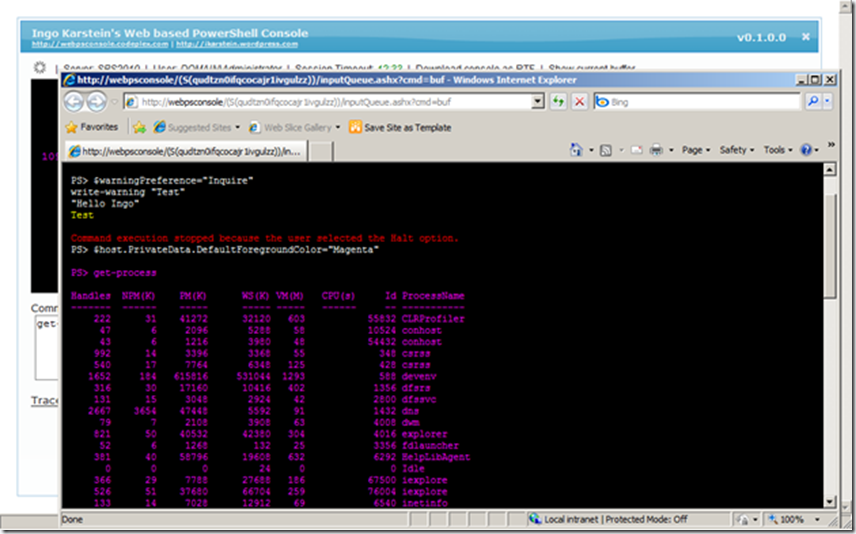This screenshot has width=856, height=534.
Task: Click the devenv process name
Action: pyautogui.click(x=419, y=376)
